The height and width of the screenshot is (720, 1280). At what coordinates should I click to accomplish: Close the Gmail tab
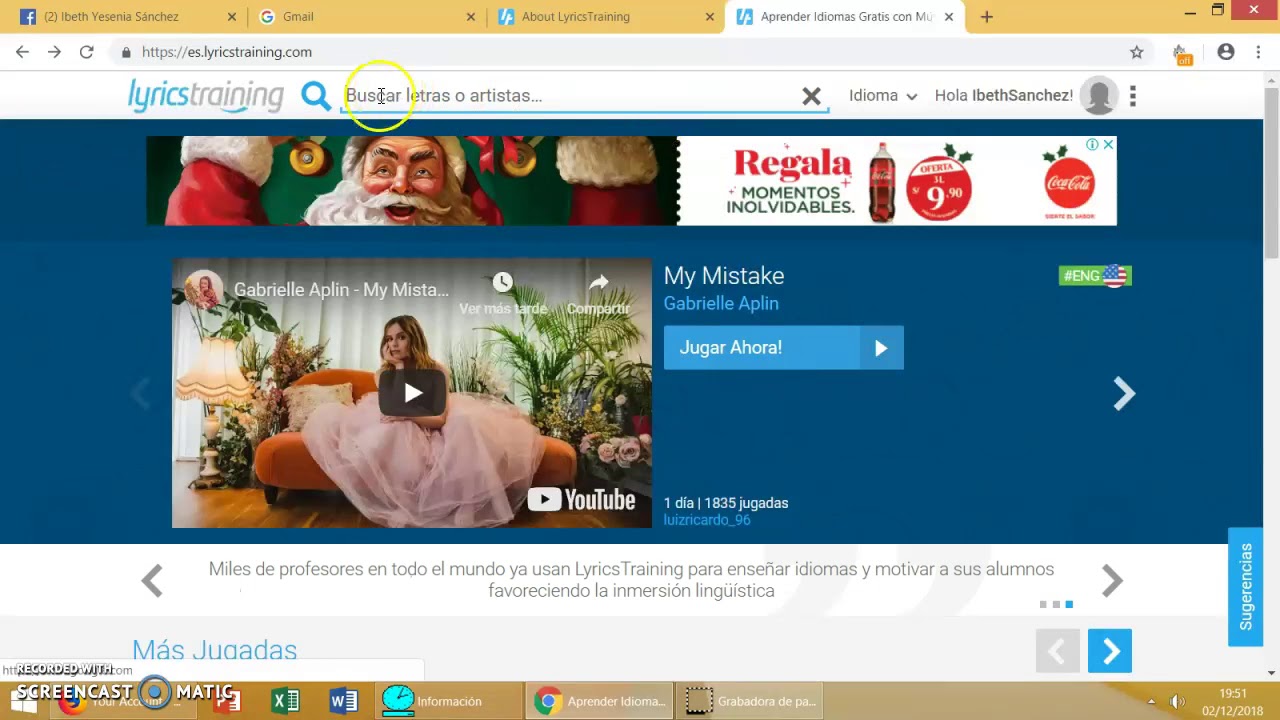pos(471,17)
